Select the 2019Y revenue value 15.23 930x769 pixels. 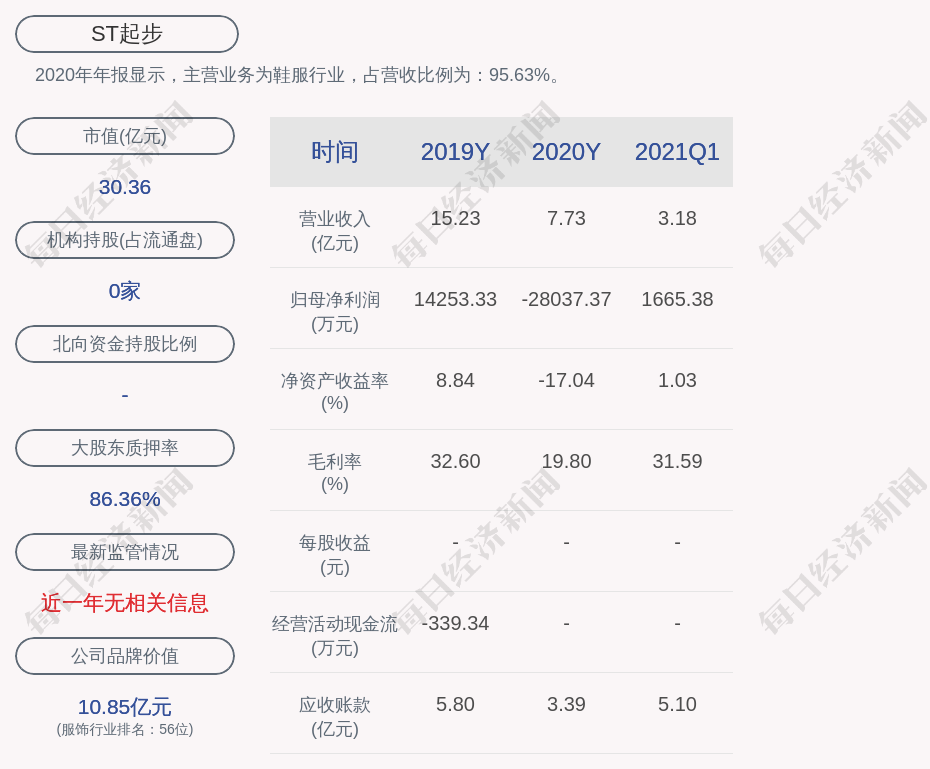455,218
